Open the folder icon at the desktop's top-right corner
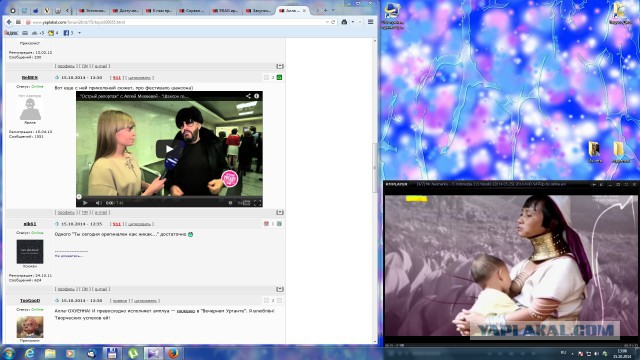Screen dimensions: 640x360 click(620, 13)
